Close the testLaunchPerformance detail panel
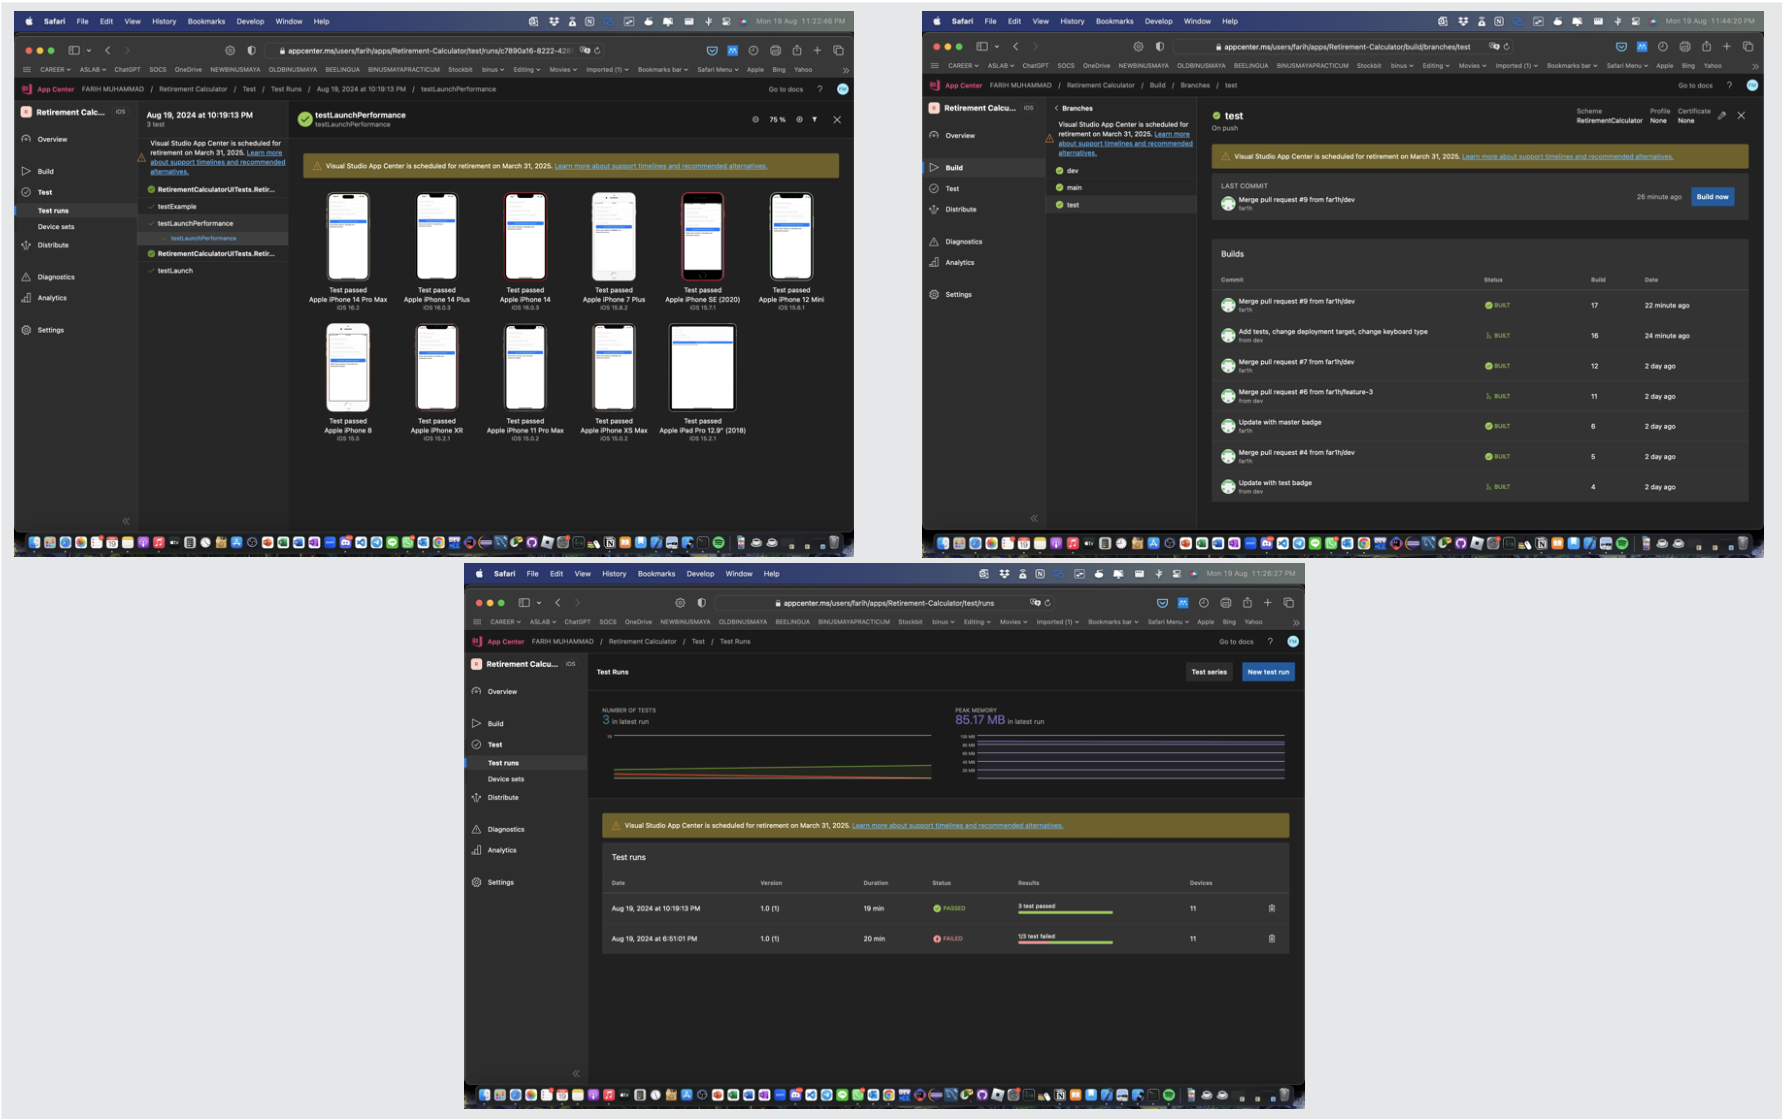 pyautogui.click(x=837, y=120)
